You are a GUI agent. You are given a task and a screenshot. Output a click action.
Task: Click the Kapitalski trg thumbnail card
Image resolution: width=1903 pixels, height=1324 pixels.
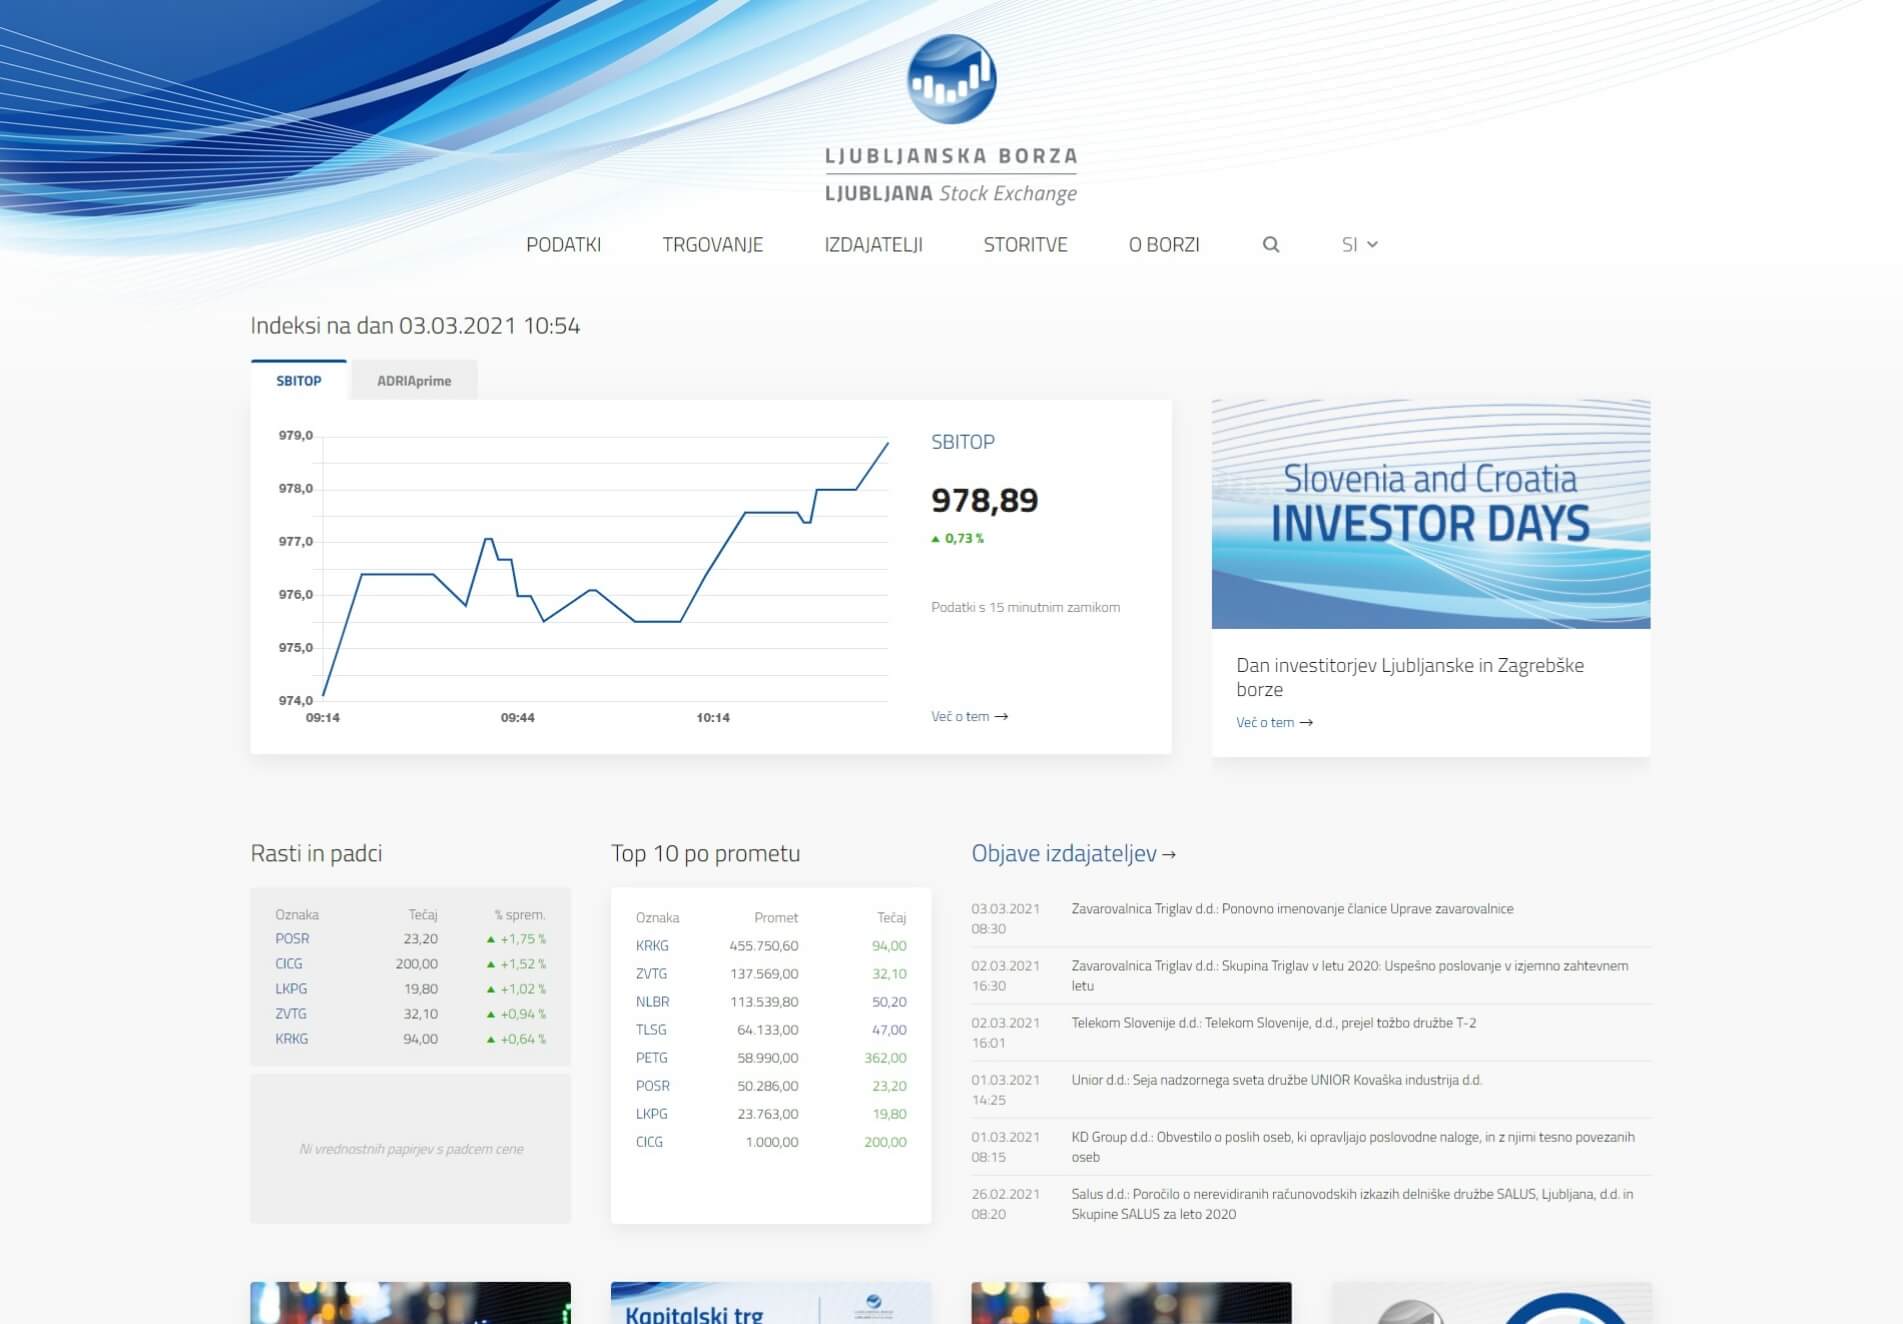click(770, 1303)
